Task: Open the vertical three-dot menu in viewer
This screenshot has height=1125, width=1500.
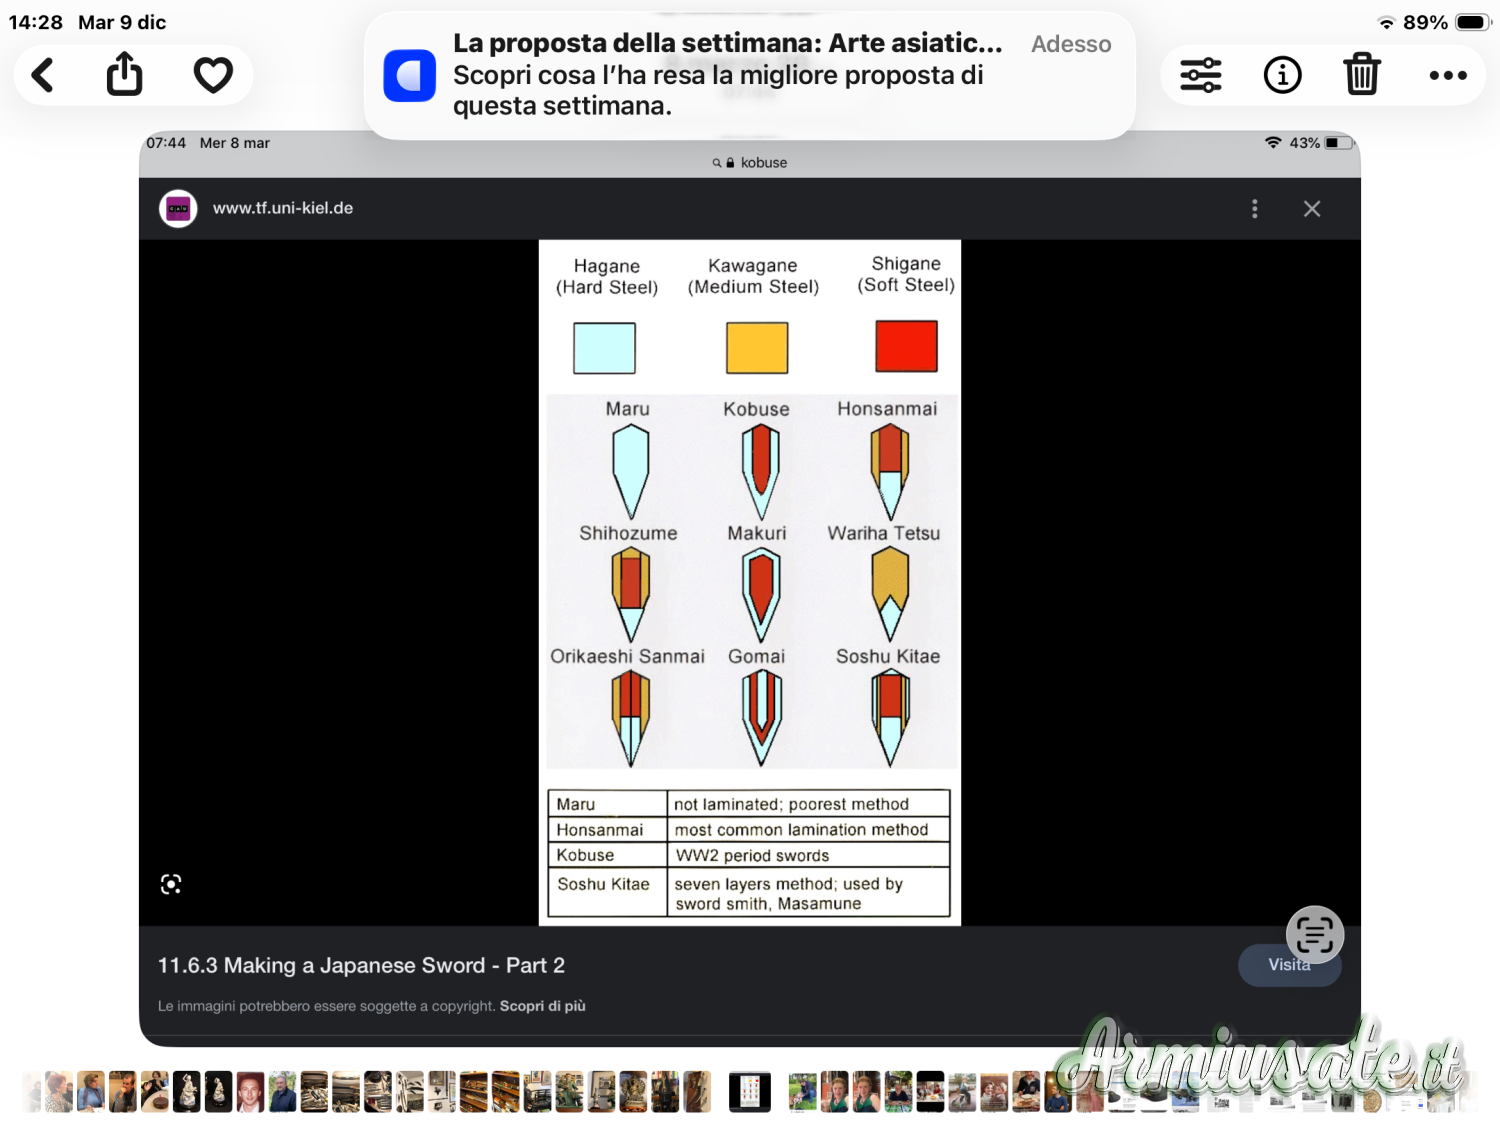Action: point(1255,208)
